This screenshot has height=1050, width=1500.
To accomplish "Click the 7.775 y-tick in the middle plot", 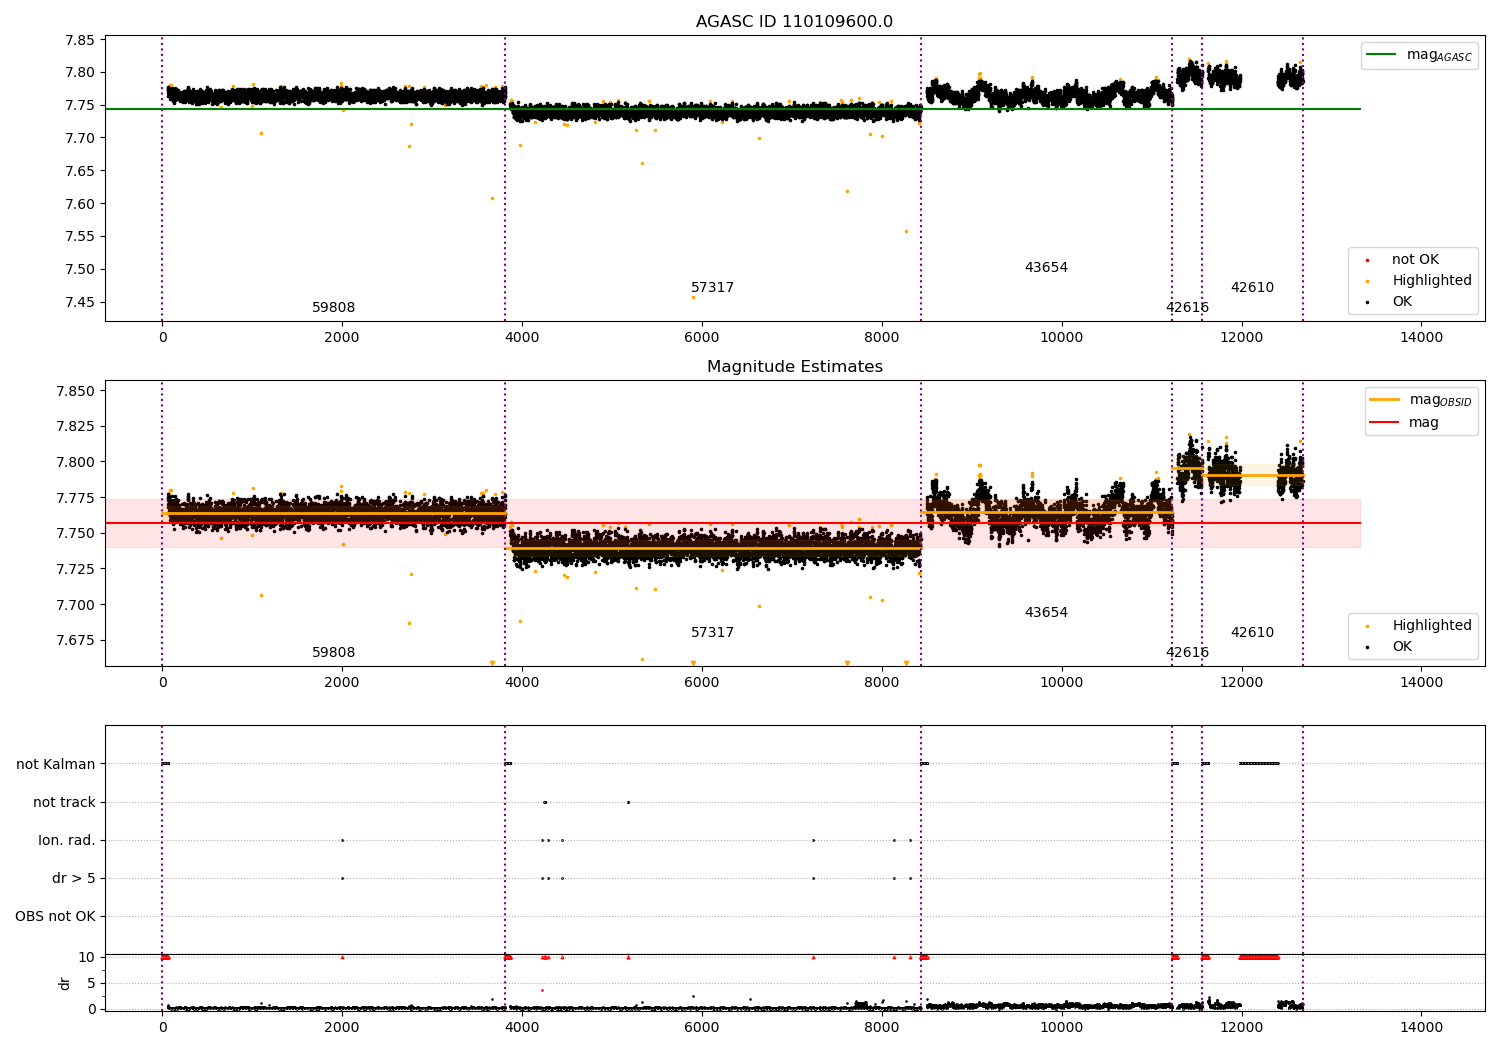I will (x=75, y=498).
